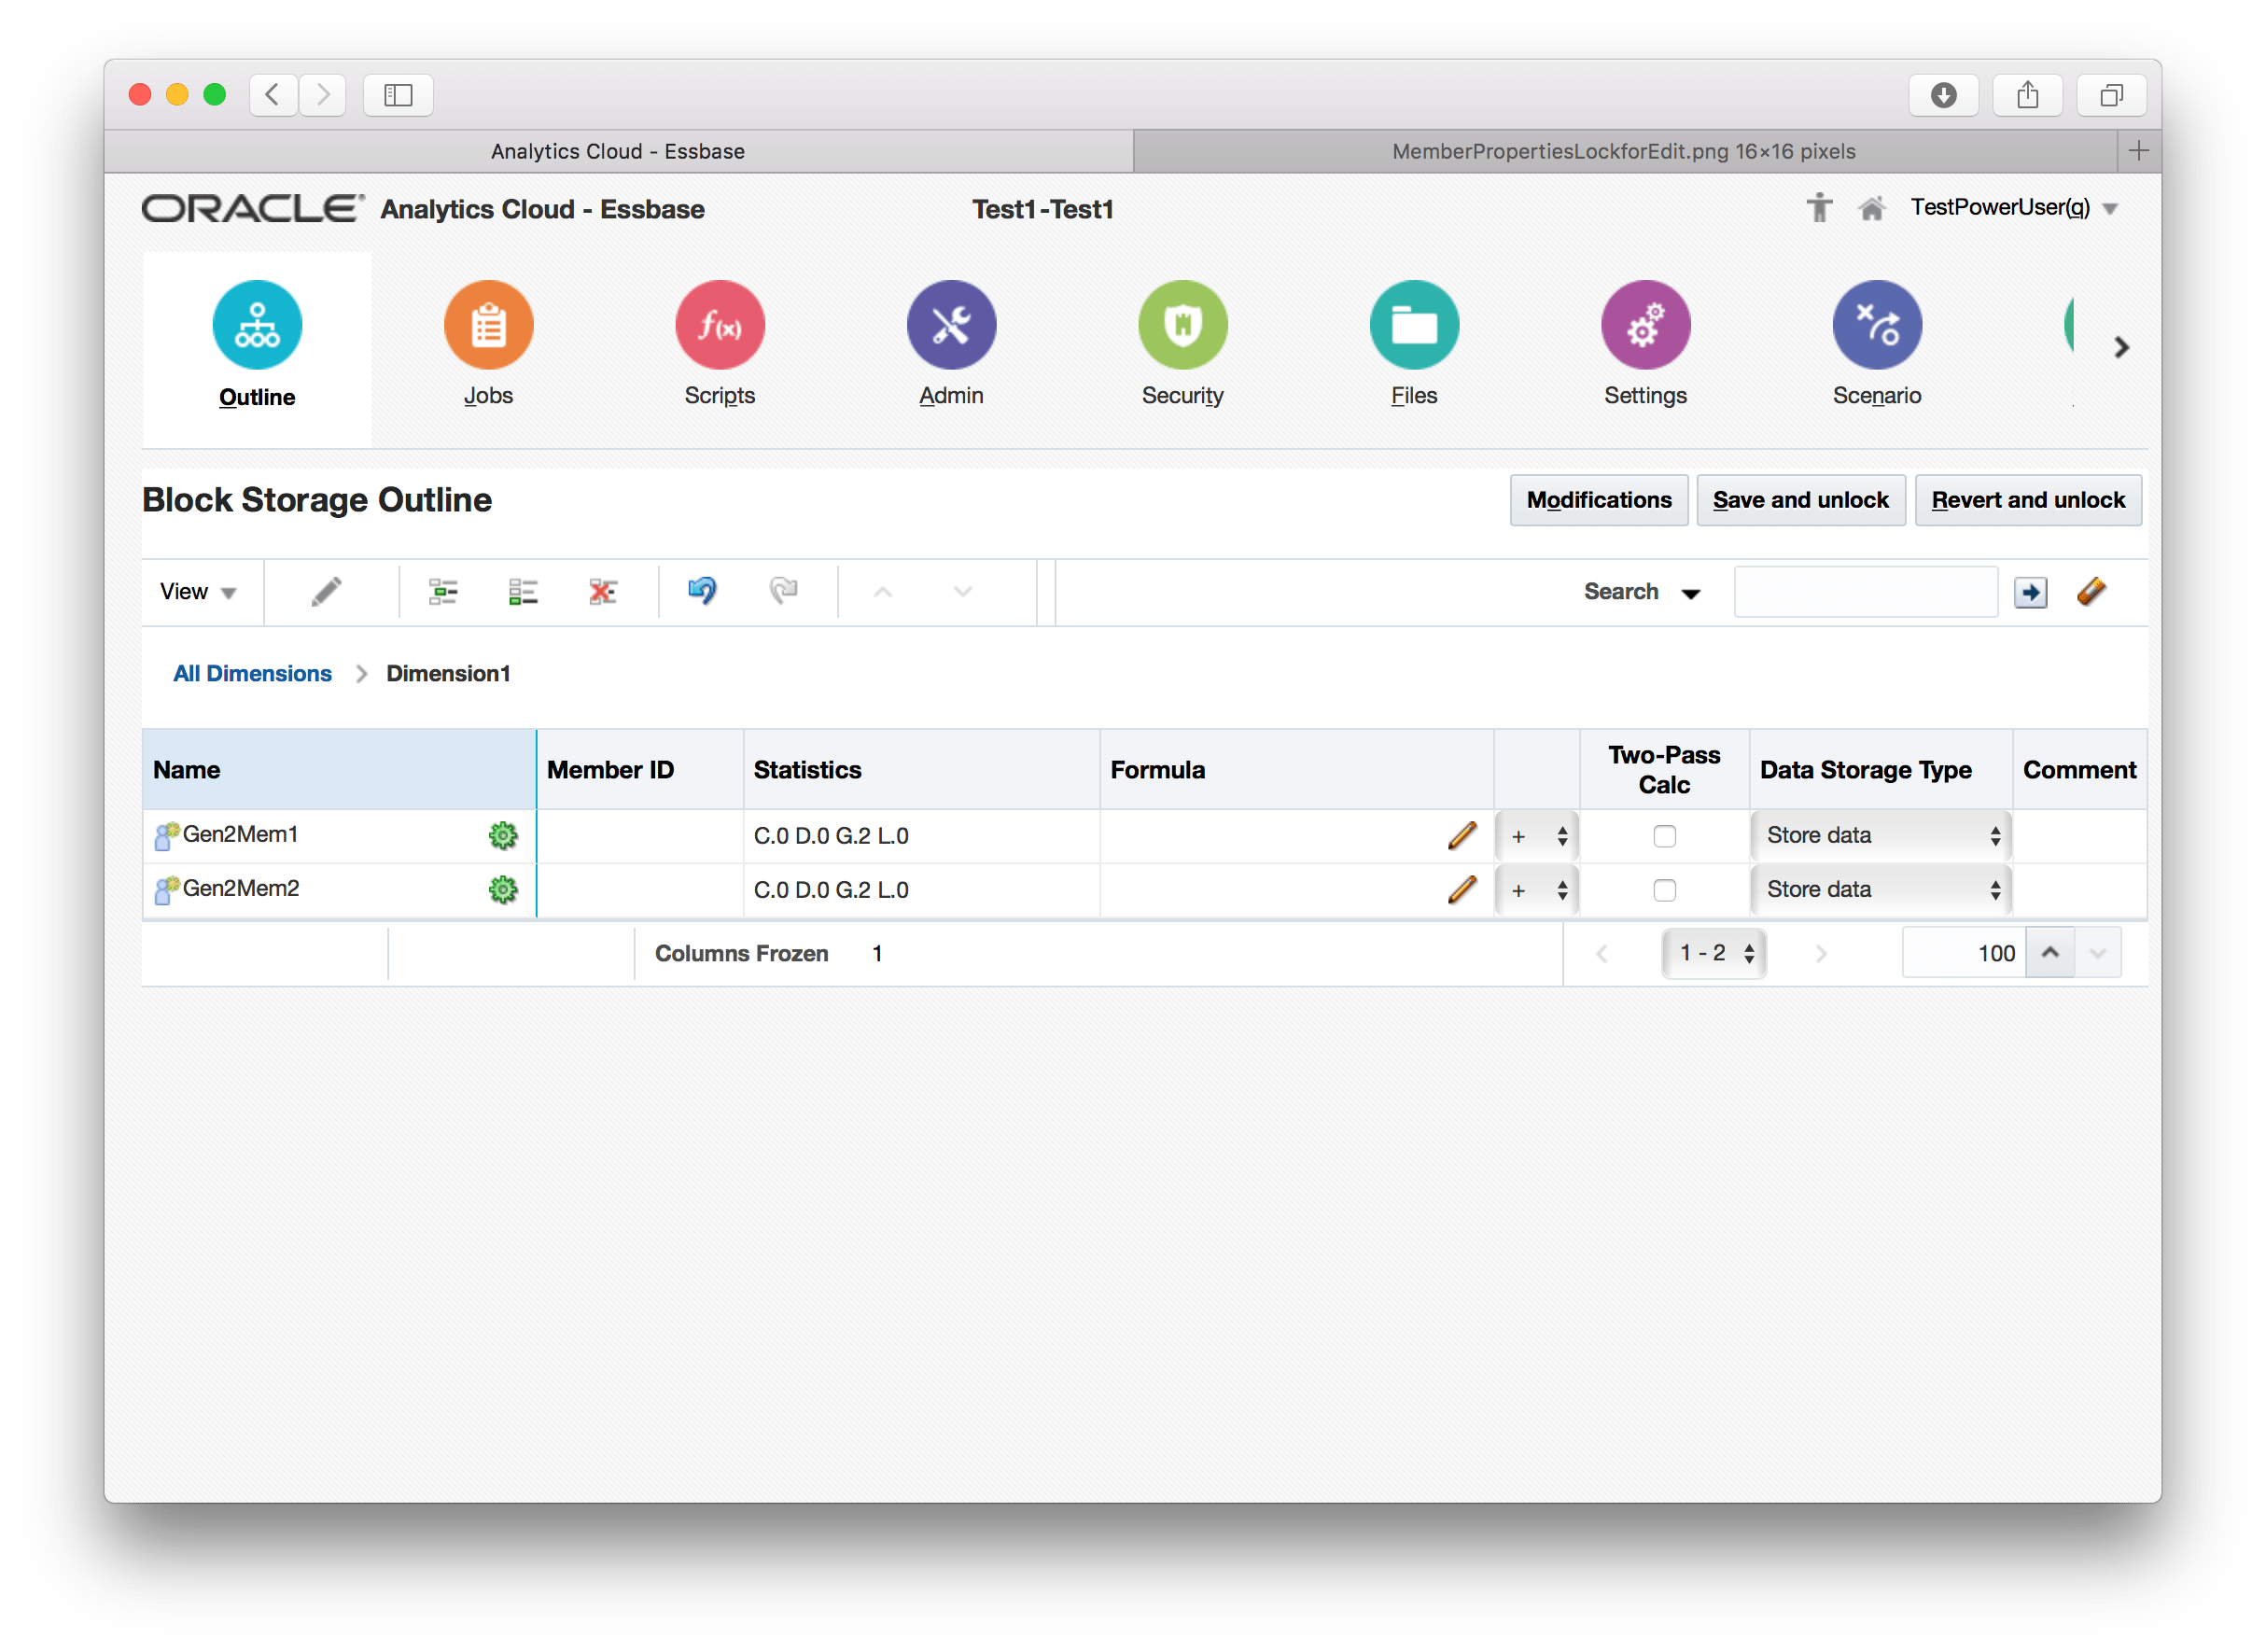Screen dimensions: 2266x1652
Task: Switch to MemberPropertiesLockforEdit.png browser tab
Action: [x=1623, y=151]
